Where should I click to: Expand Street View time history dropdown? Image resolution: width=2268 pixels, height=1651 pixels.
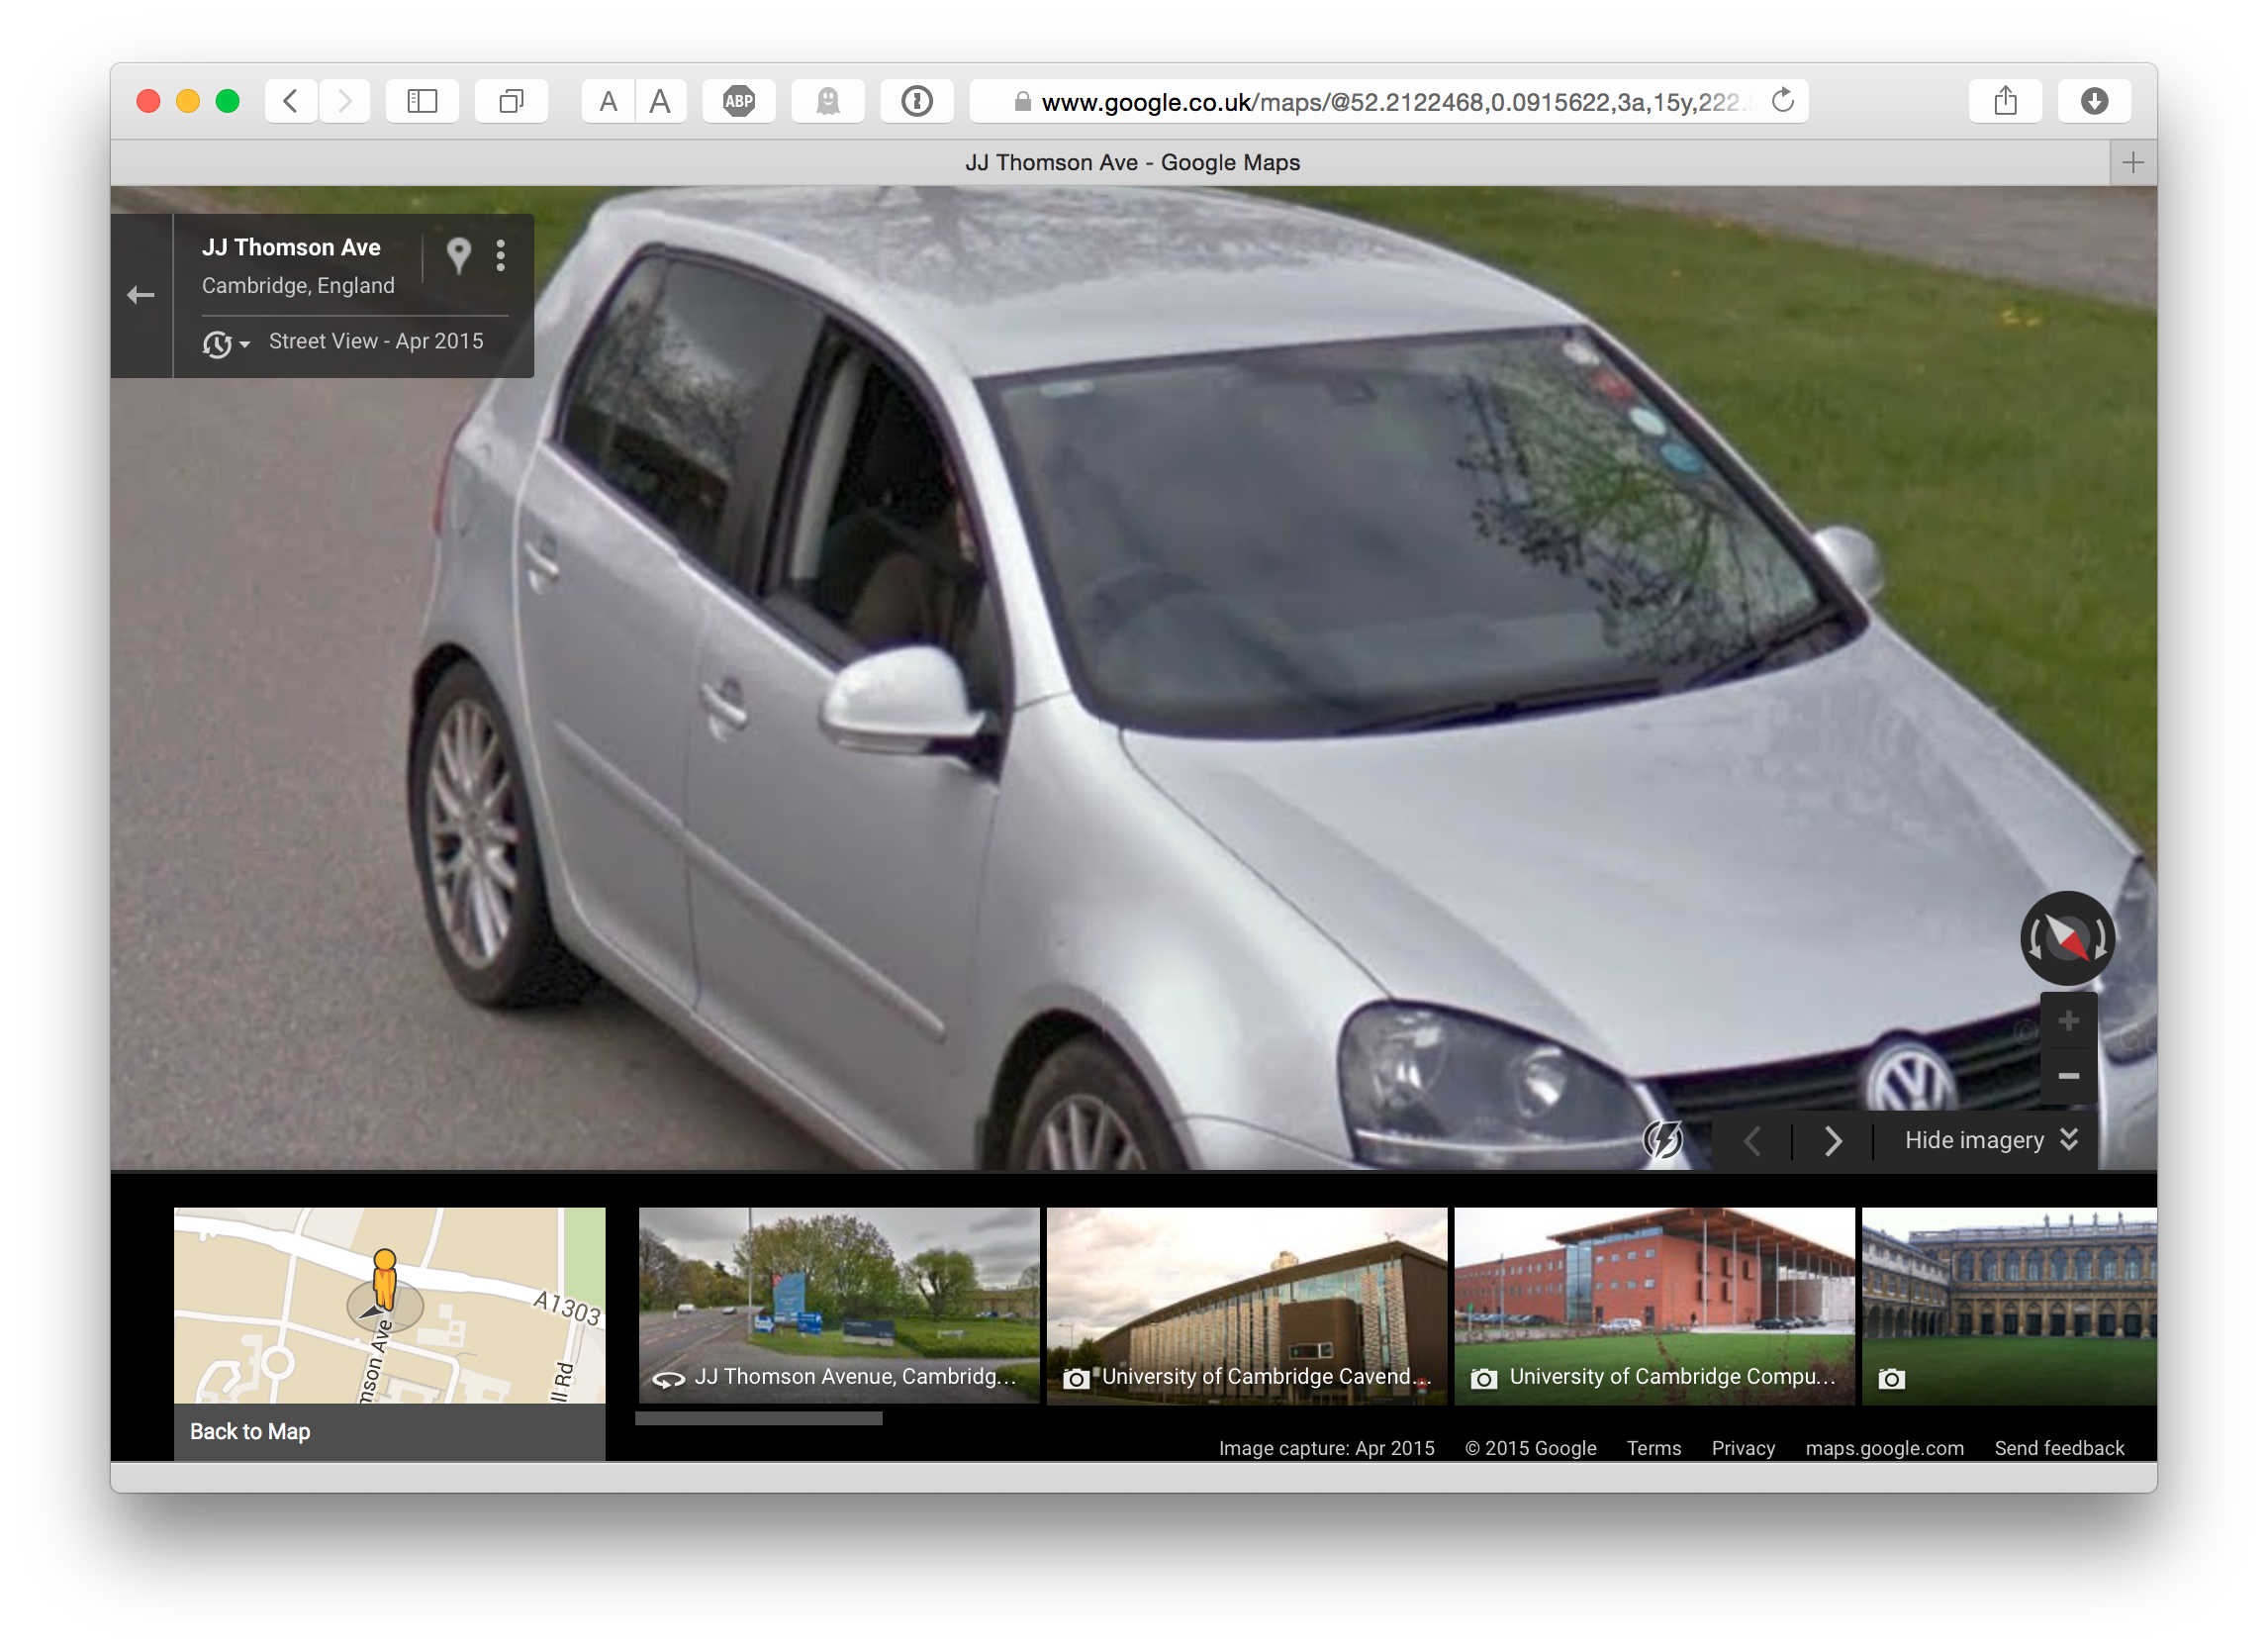(x=226, y=343)
